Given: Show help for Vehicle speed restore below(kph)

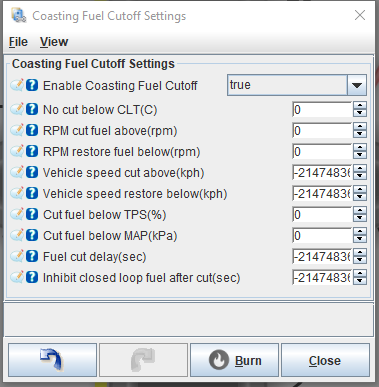Looking at the screenshot, I should pos(32,193).
